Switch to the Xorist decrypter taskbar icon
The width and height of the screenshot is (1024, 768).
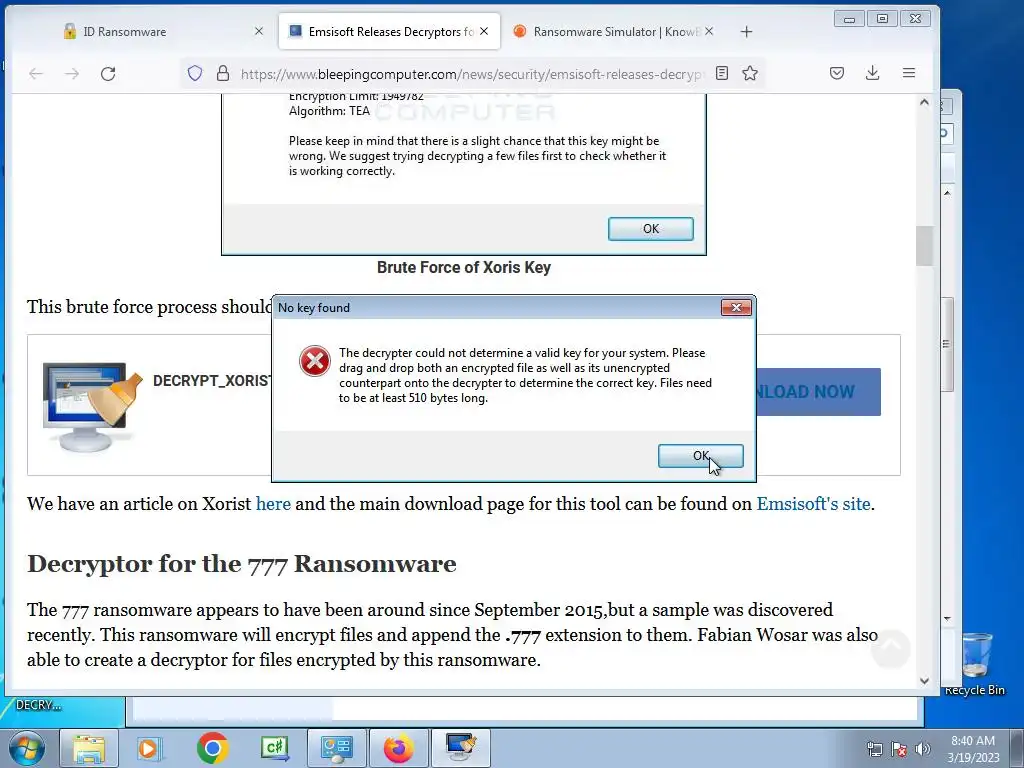click(461, 748)
